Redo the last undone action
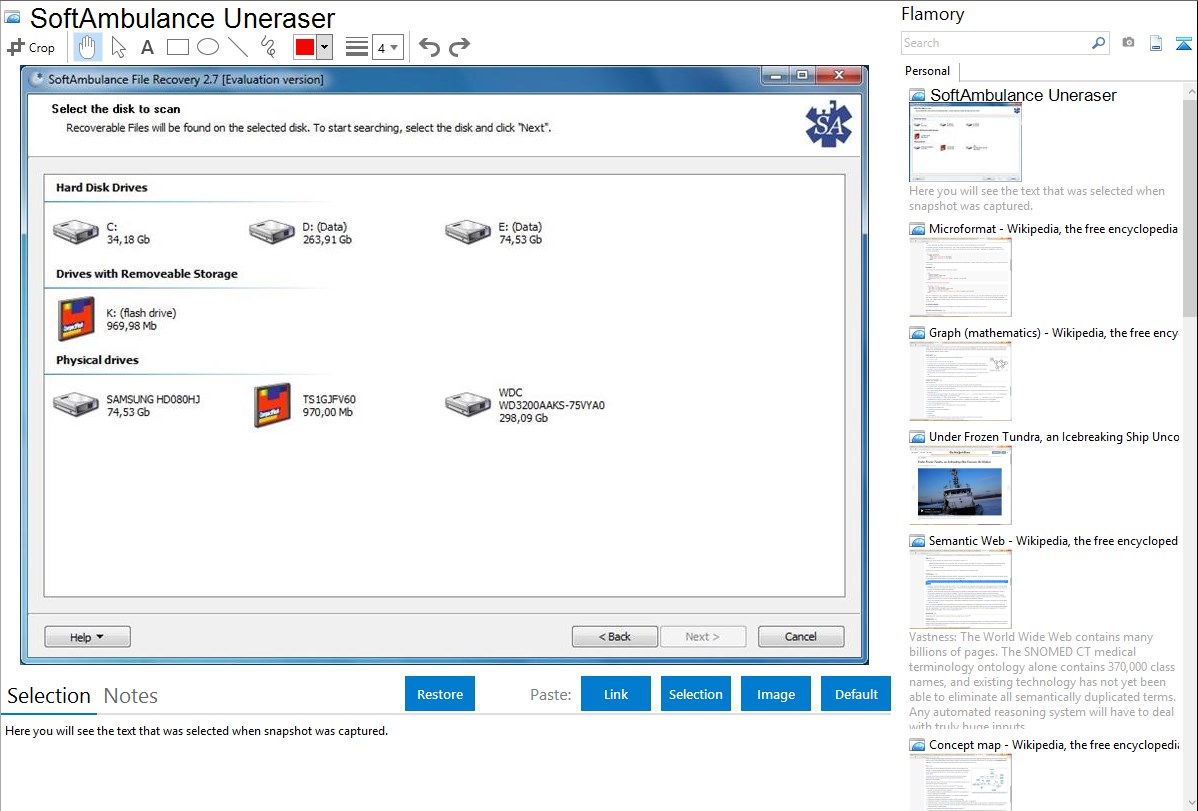1198x811 pixels. (459, 47)
